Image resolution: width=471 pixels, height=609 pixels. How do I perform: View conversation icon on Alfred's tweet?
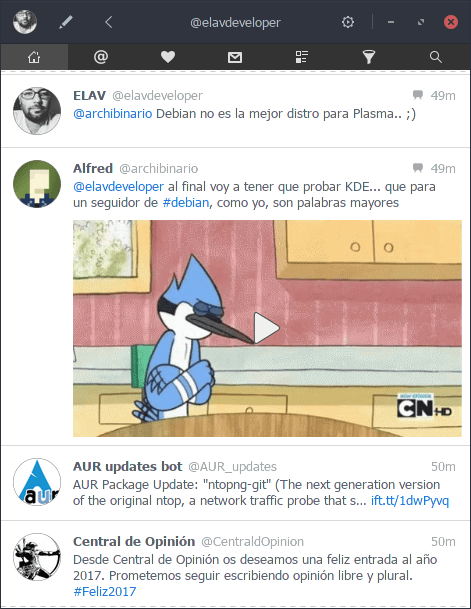point(418,168)
